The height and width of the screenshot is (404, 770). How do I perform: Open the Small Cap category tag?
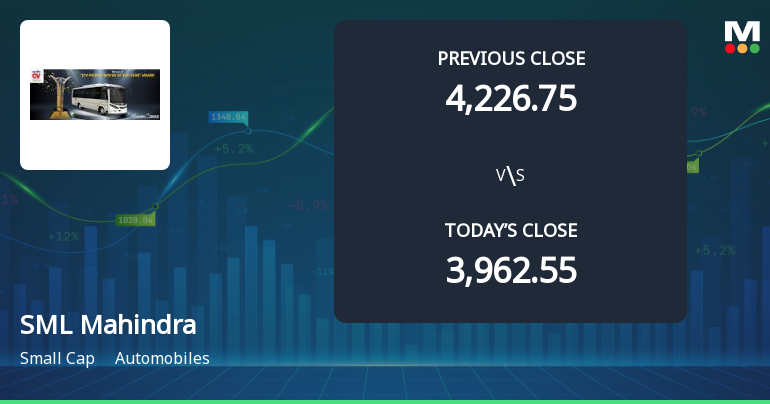pos(57,358)
